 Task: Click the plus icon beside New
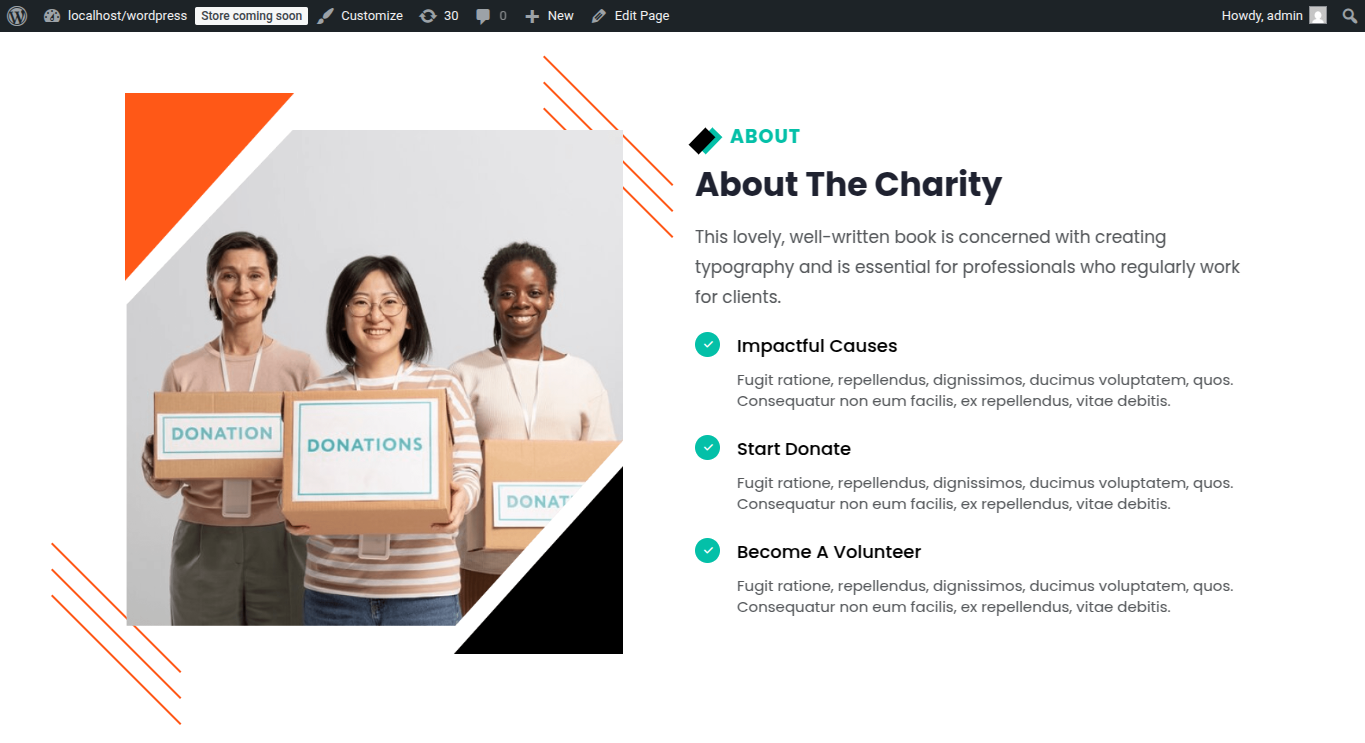click(x=532, y=16)
